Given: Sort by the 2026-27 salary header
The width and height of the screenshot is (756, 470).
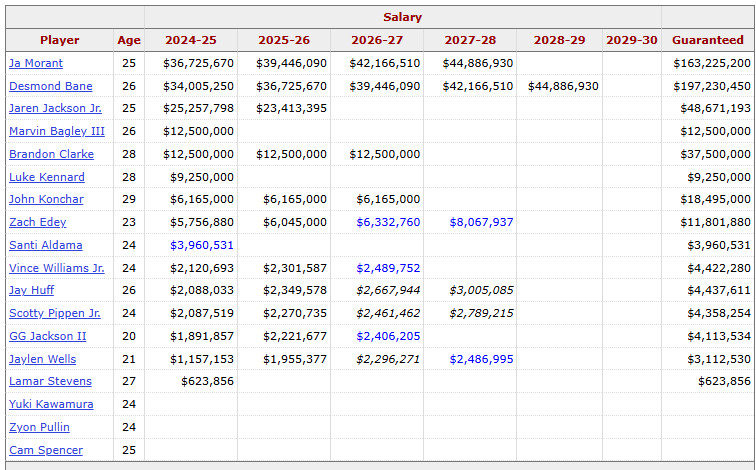Looking at the screenshot, I should click(x=377, y=40).
